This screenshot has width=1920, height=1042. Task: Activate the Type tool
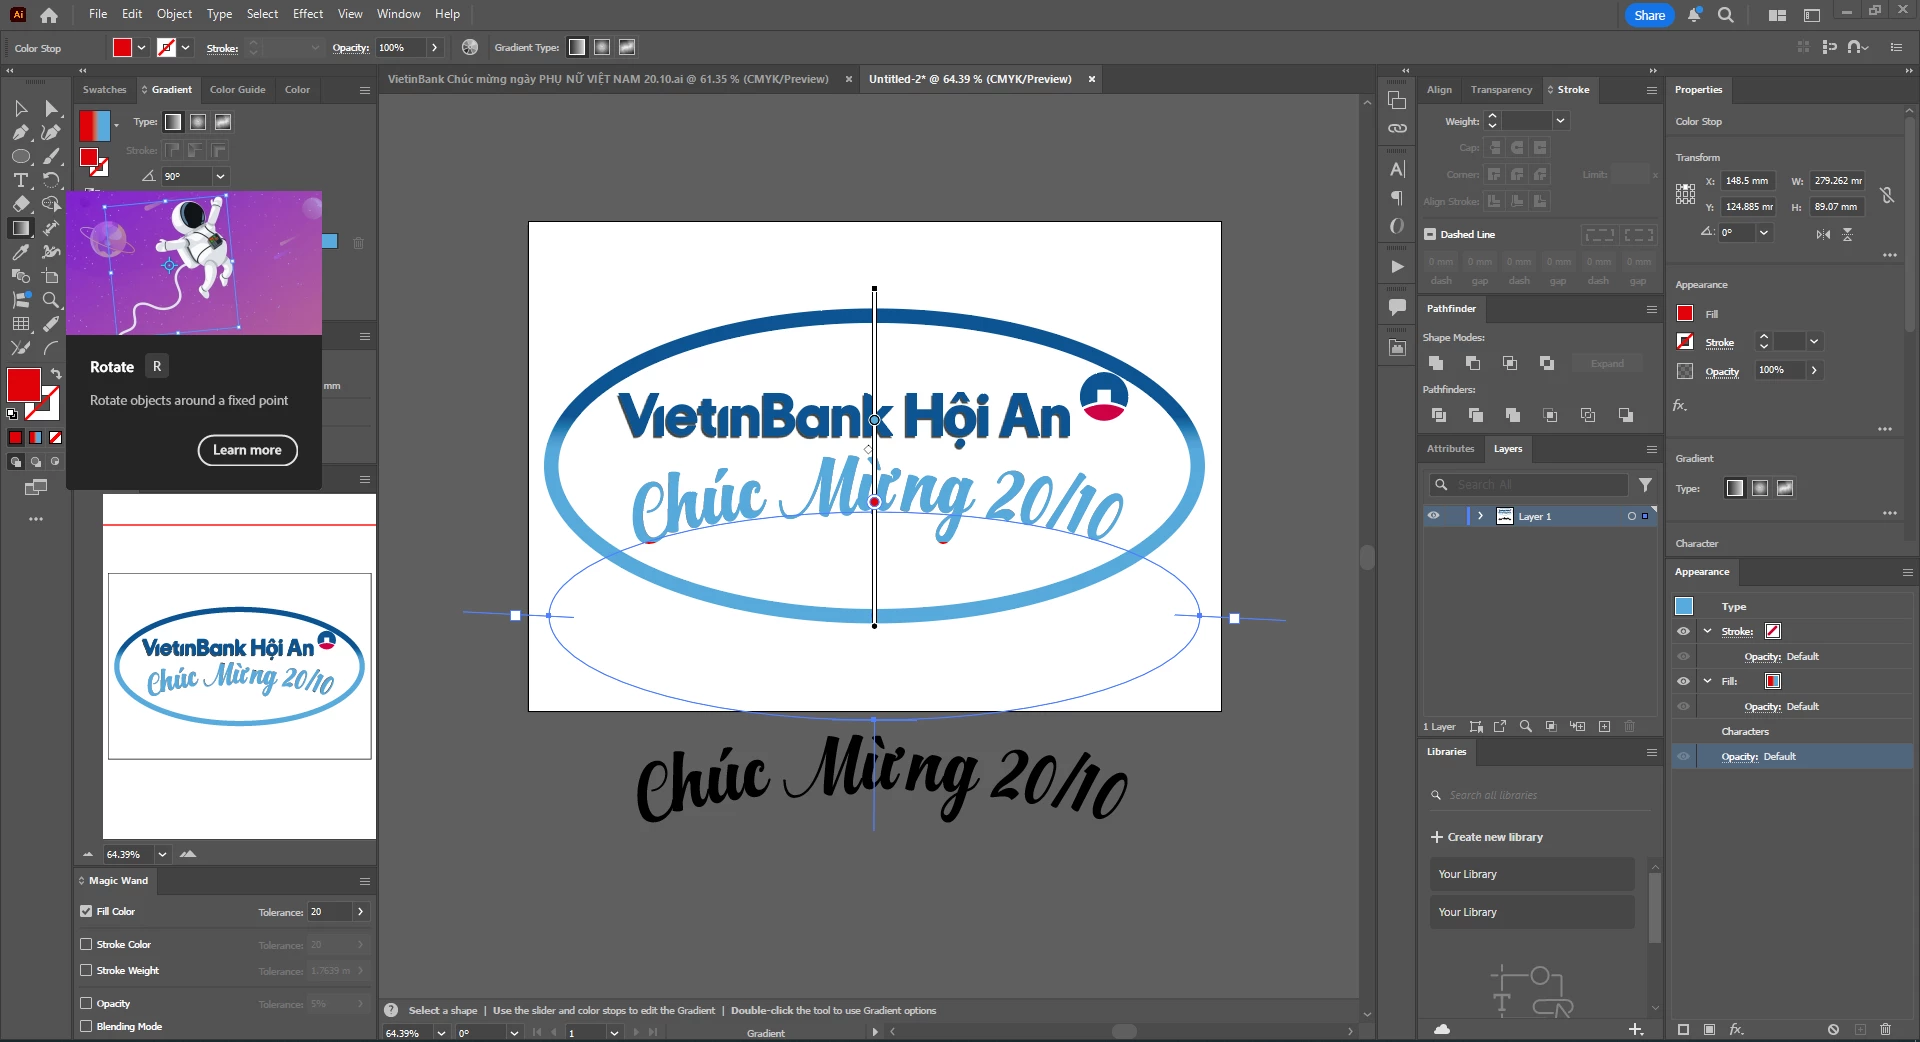click(20, 180)
